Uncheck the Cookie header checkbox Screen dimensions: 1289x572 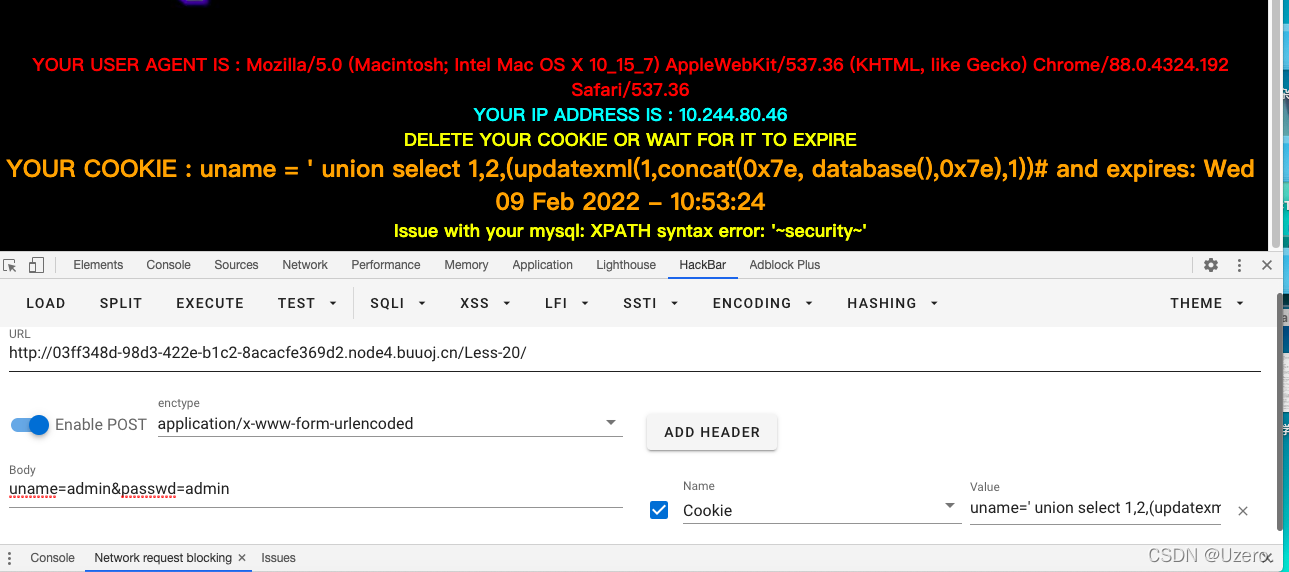pyautogui.click(x=659, y=511)
